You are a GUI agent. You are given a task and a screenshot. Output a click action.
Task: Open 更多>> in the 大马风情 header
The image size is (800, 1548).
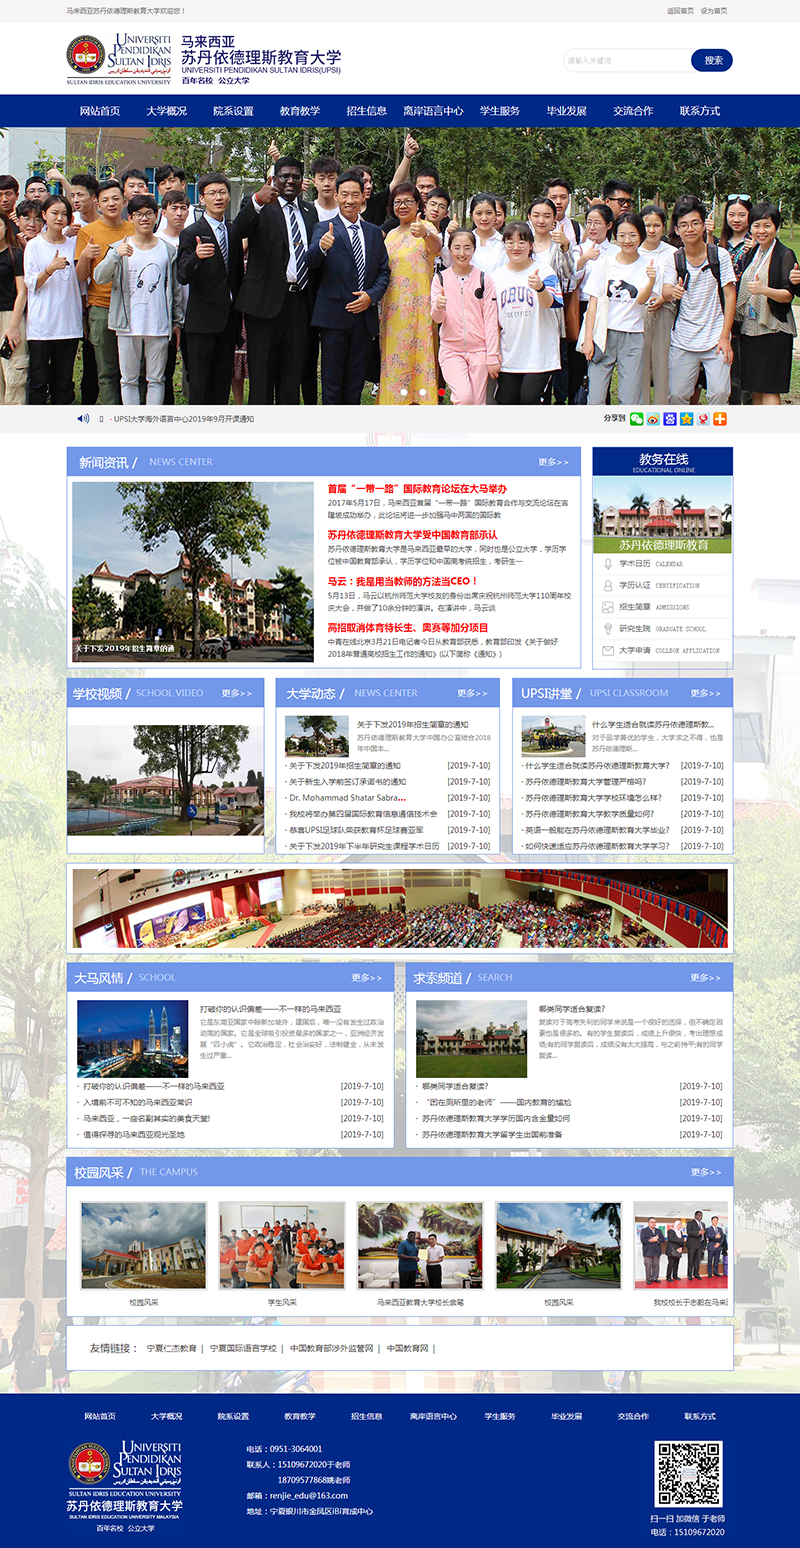point(367,978)
